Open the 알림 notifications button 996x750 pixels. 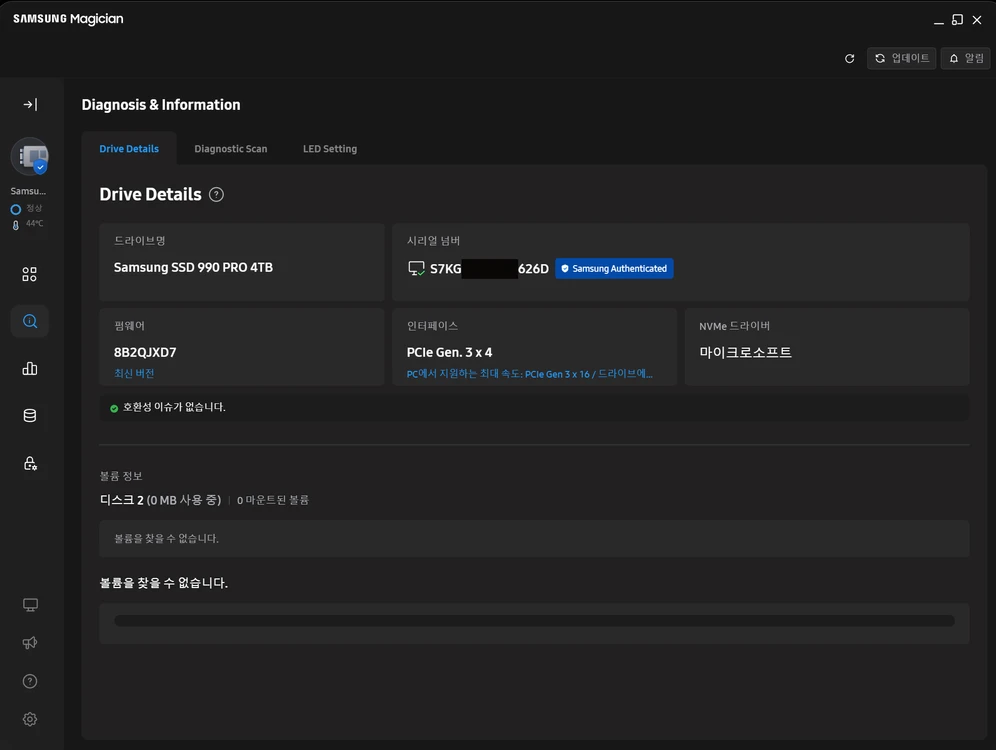[x=966, y=58]
